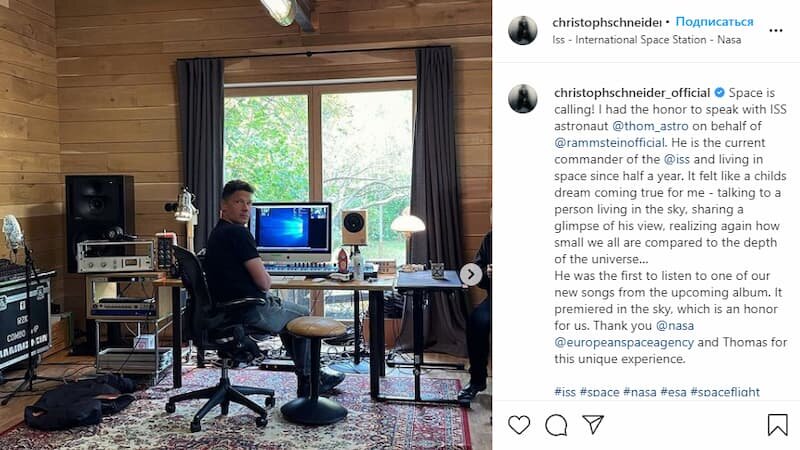This screenshot has height=450, width=800.
Task: Click the studio photo of the post
Action: pos(246,225)
